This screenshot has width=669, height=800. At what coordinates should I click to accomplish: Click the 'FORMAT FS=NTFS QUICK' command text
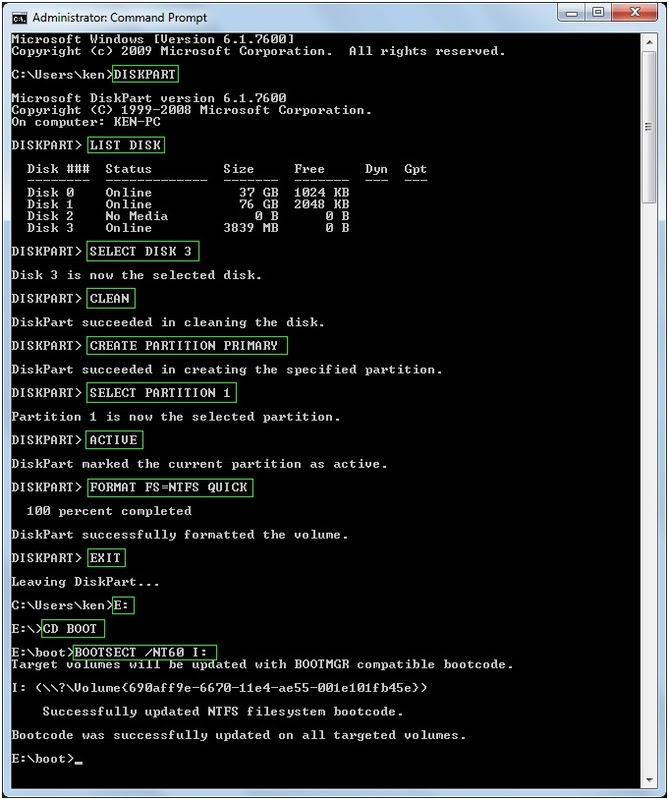point(169,487)
